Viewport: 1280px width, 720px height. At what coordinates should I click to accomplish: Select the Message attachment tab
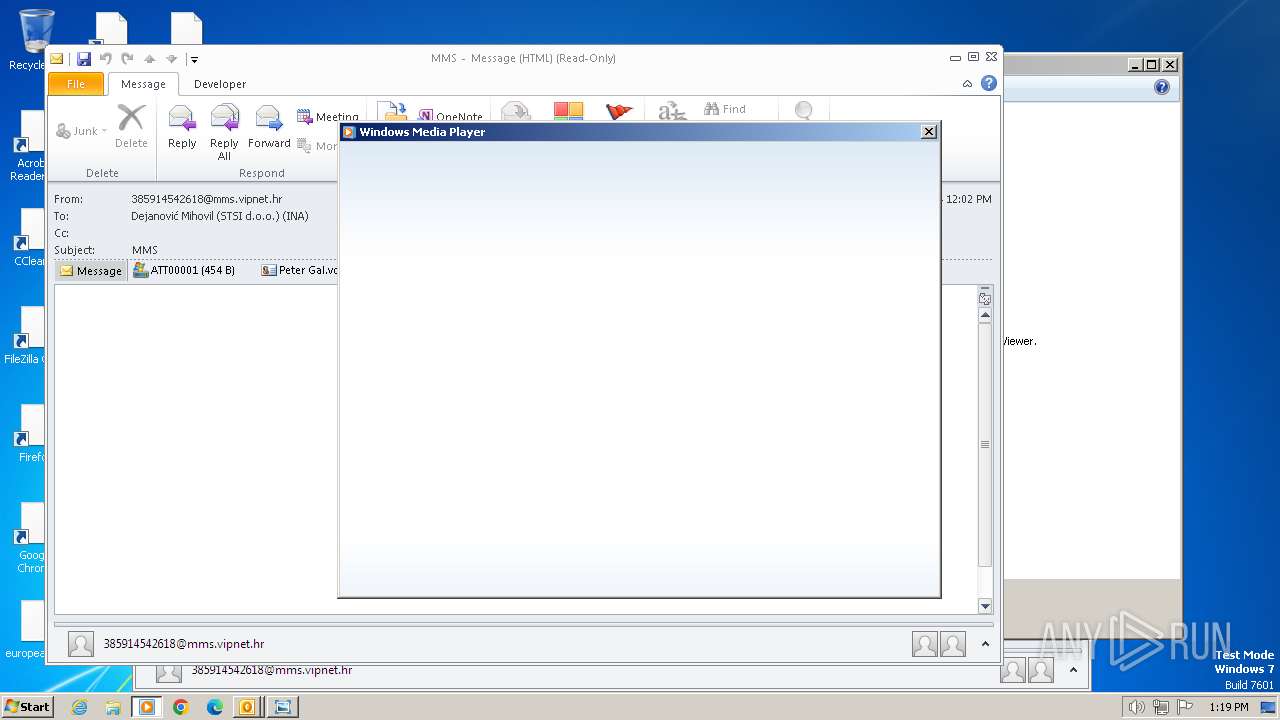(91, 271)
